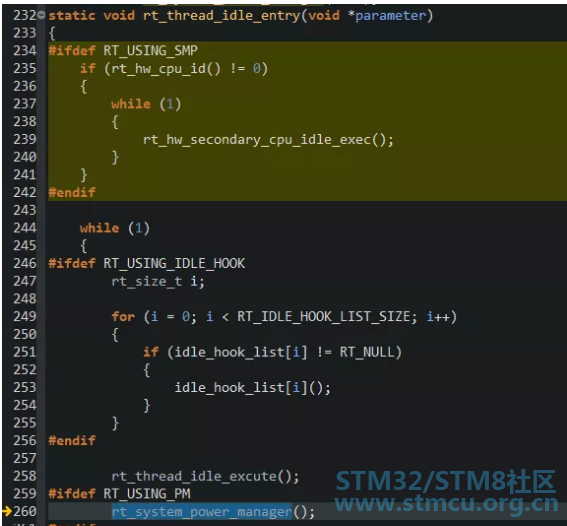Place cursor on while (1) at line 244
This screenshot has width=567, height=526.
115,228
